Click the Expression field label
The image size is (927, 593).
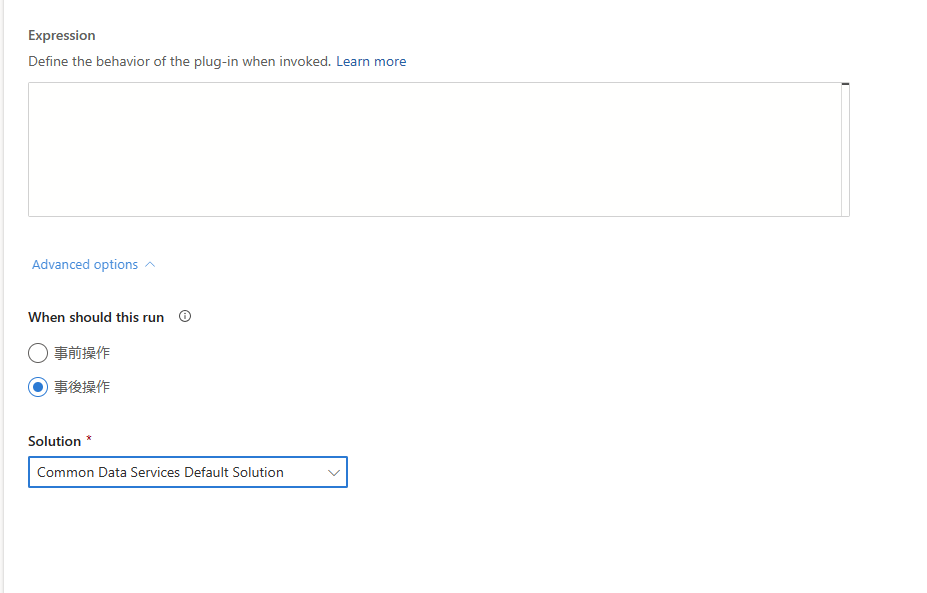pos(62,36)
